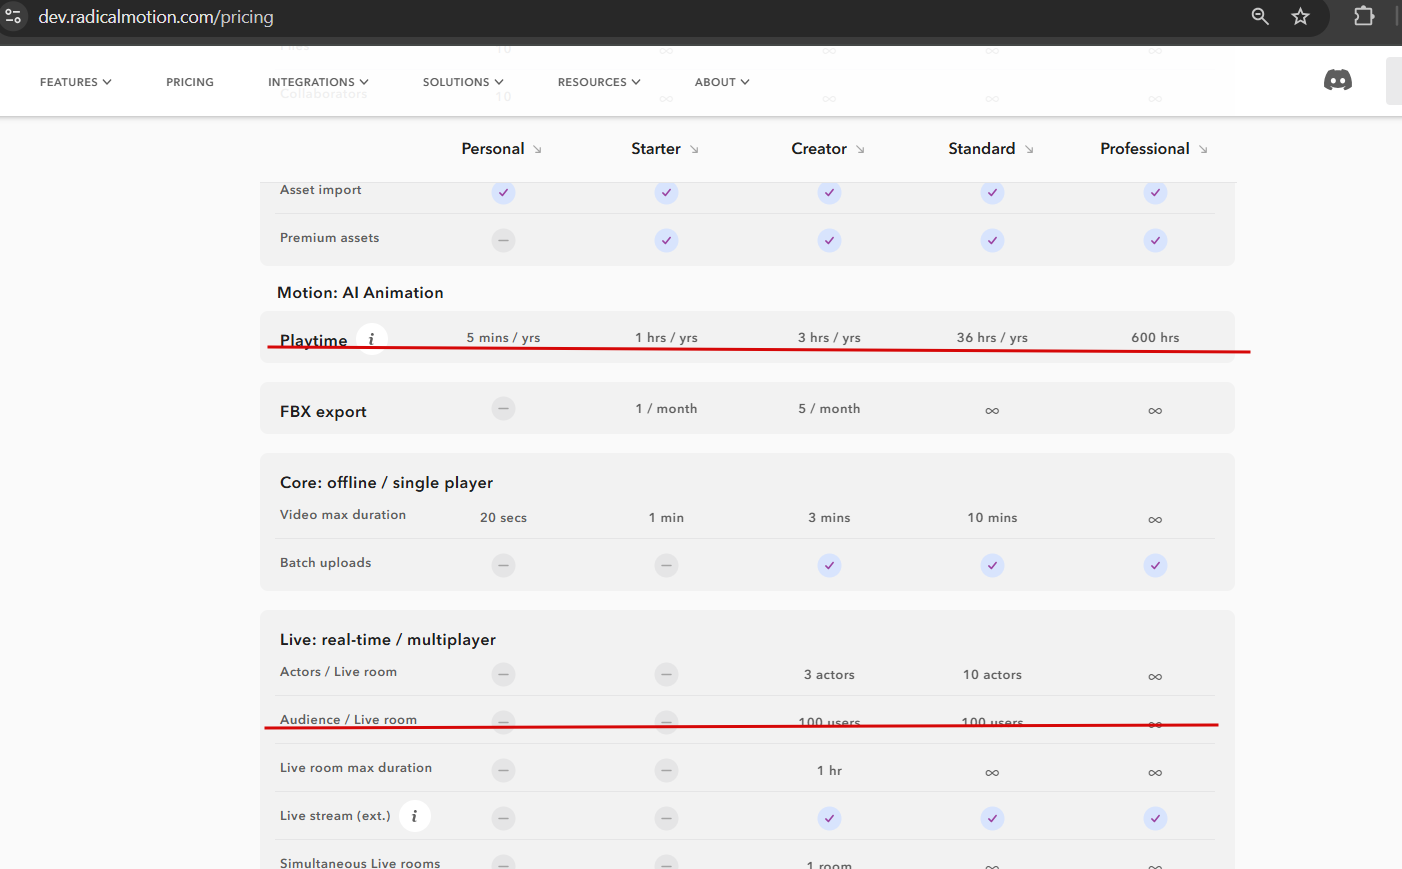Expand the Integrations menu
This screenshot has width=1402, height=869.
(x=318, y=82)
